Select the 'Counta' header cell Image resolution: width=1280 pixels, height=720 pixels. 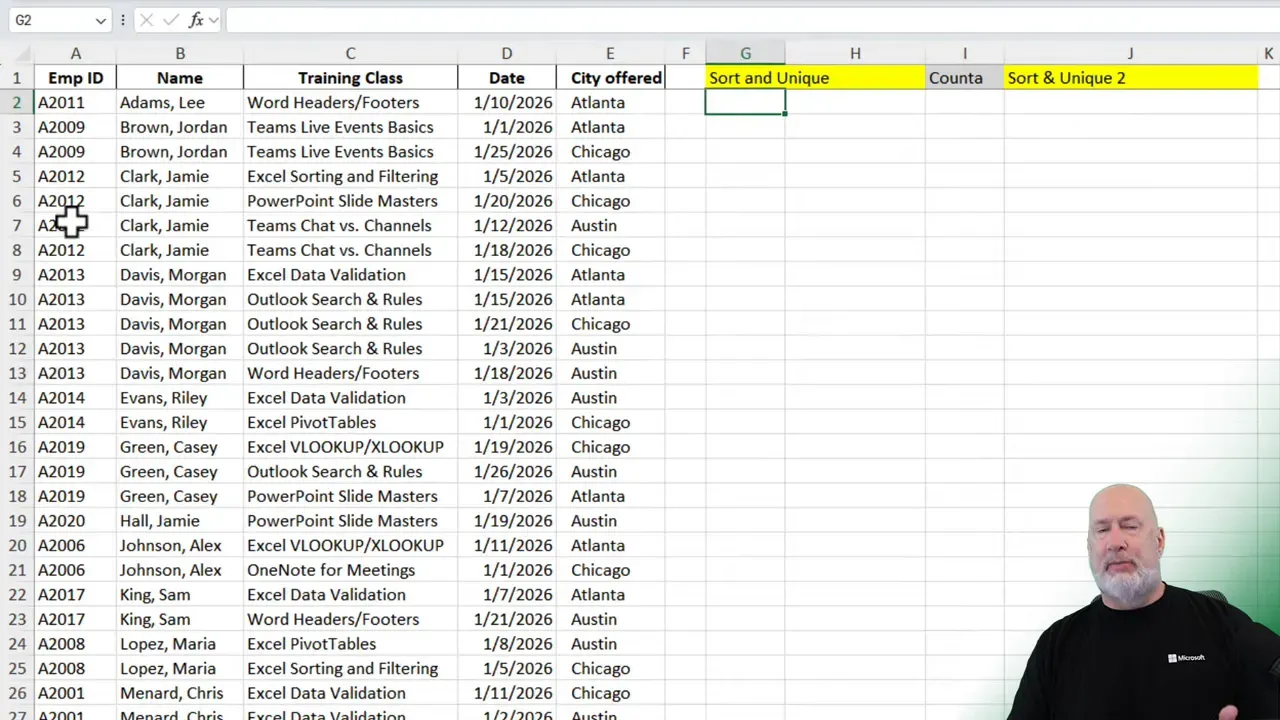[955, 77]
